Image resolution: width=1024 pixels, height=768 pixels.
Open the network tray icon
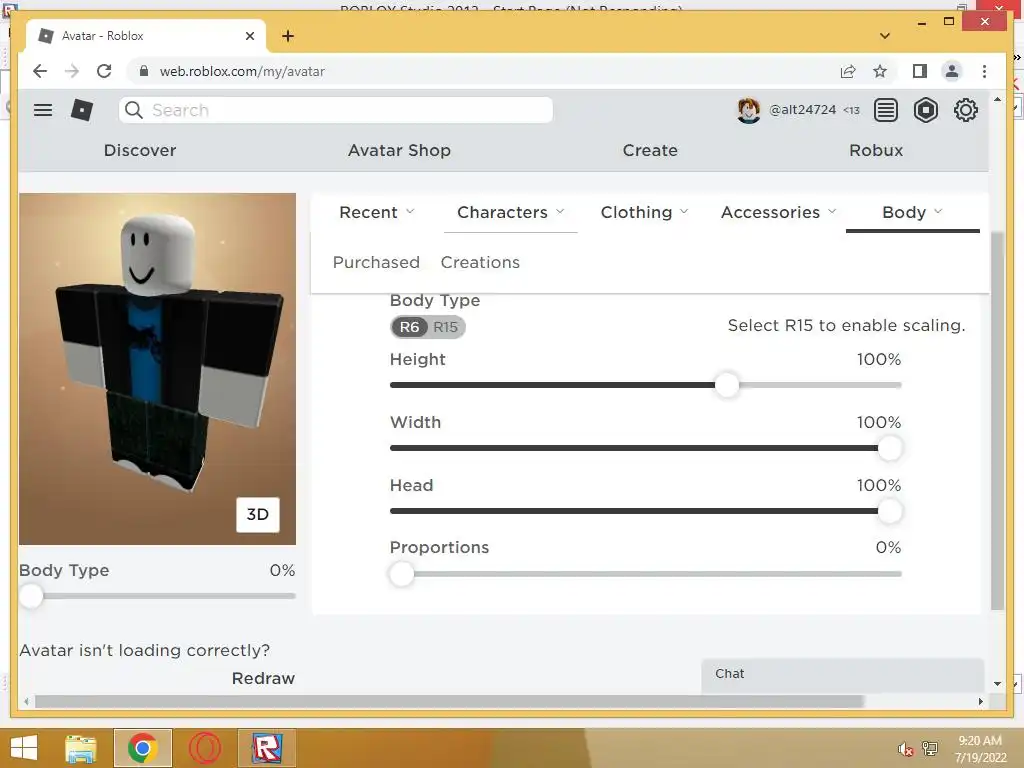(930, 748)
